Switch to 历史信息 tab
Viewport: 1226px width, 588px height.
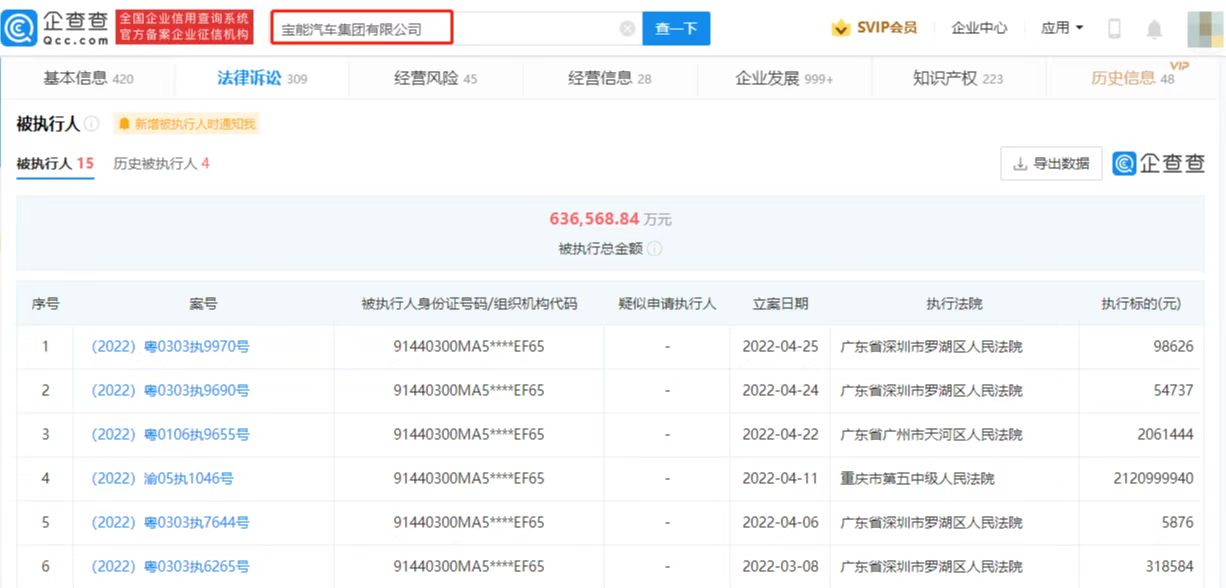pyautogui.click(x=1133, y=78)
